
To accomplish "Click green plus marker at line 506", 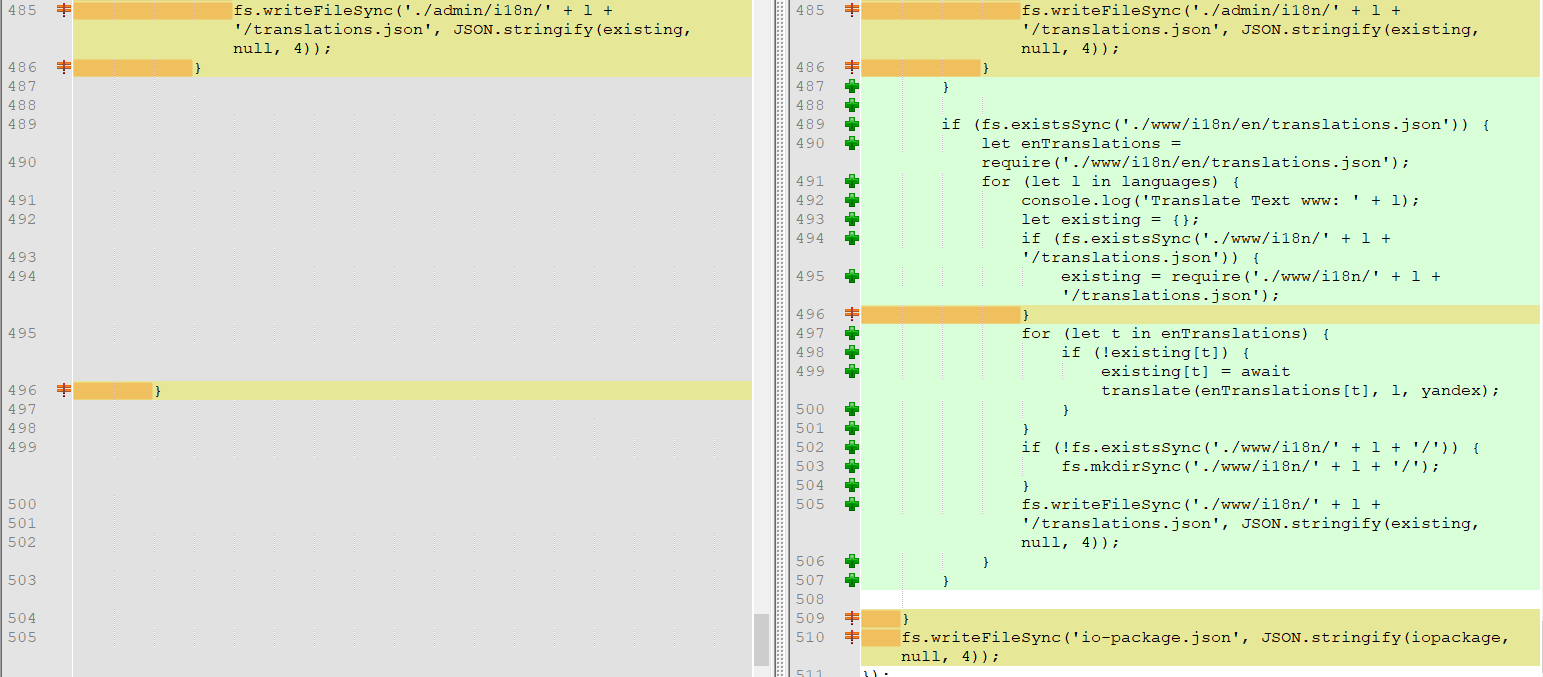I will click(852, 561).
